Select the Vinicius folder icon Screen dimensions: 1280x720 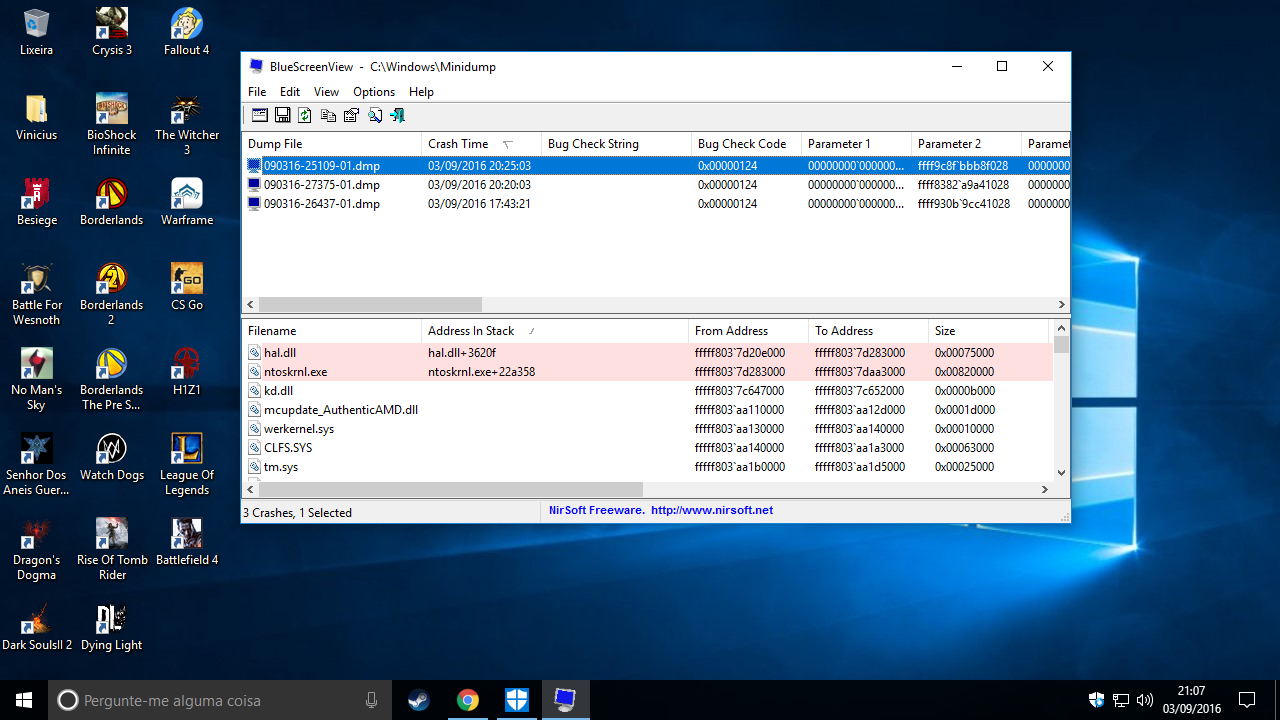(x=37, y=117)
